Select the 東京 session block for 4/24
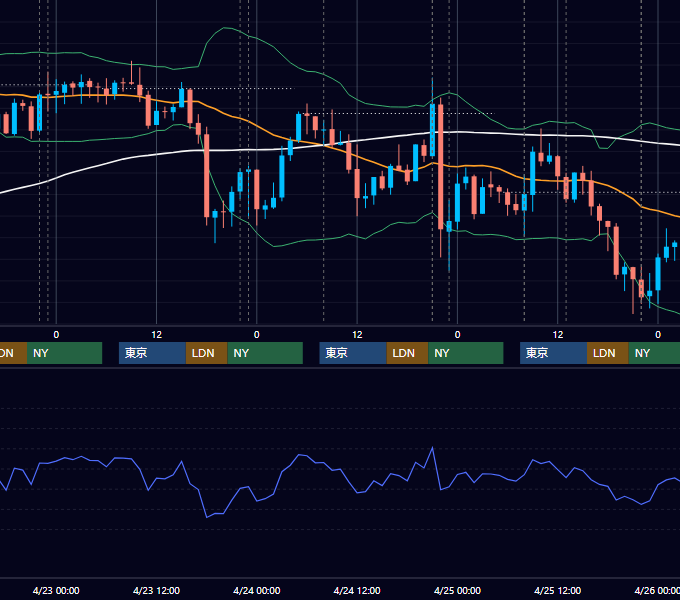 click(x=353, y=353)
